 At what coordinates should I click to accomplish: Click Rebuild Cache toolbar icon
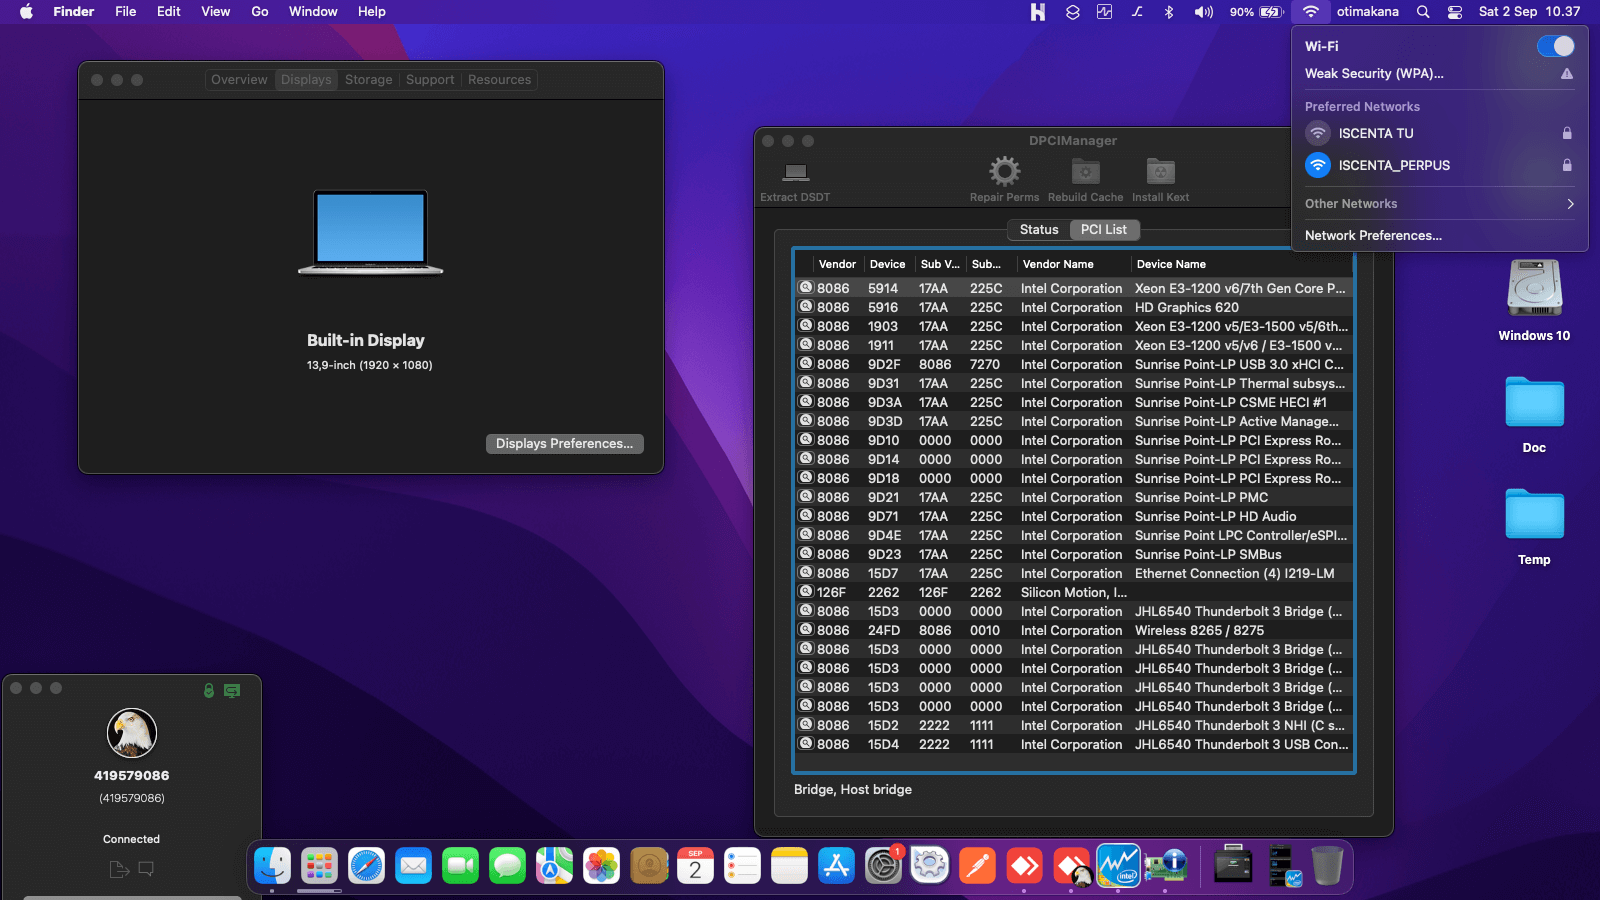pos(1085,171)
